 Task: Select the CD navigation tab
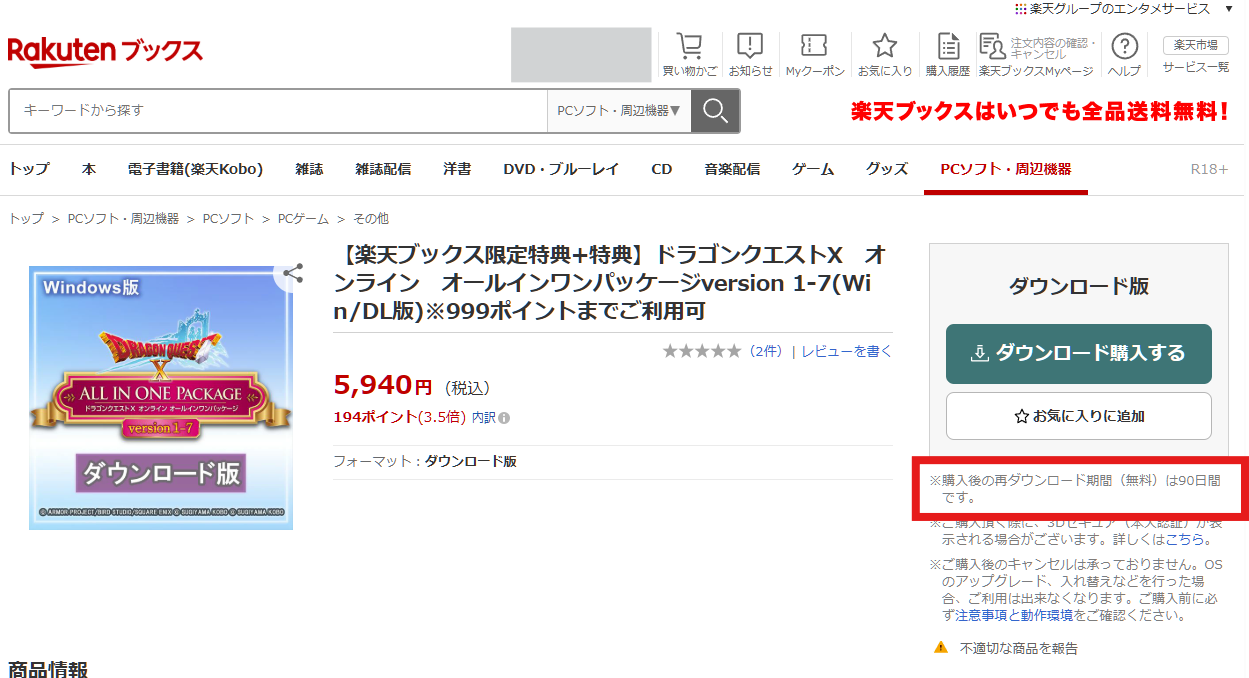click(x=661, y=169)
